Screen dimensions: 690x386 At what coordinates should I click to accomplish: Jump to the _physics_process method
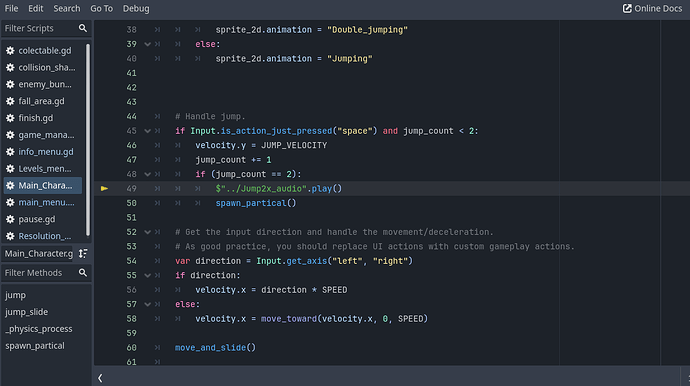39,329
